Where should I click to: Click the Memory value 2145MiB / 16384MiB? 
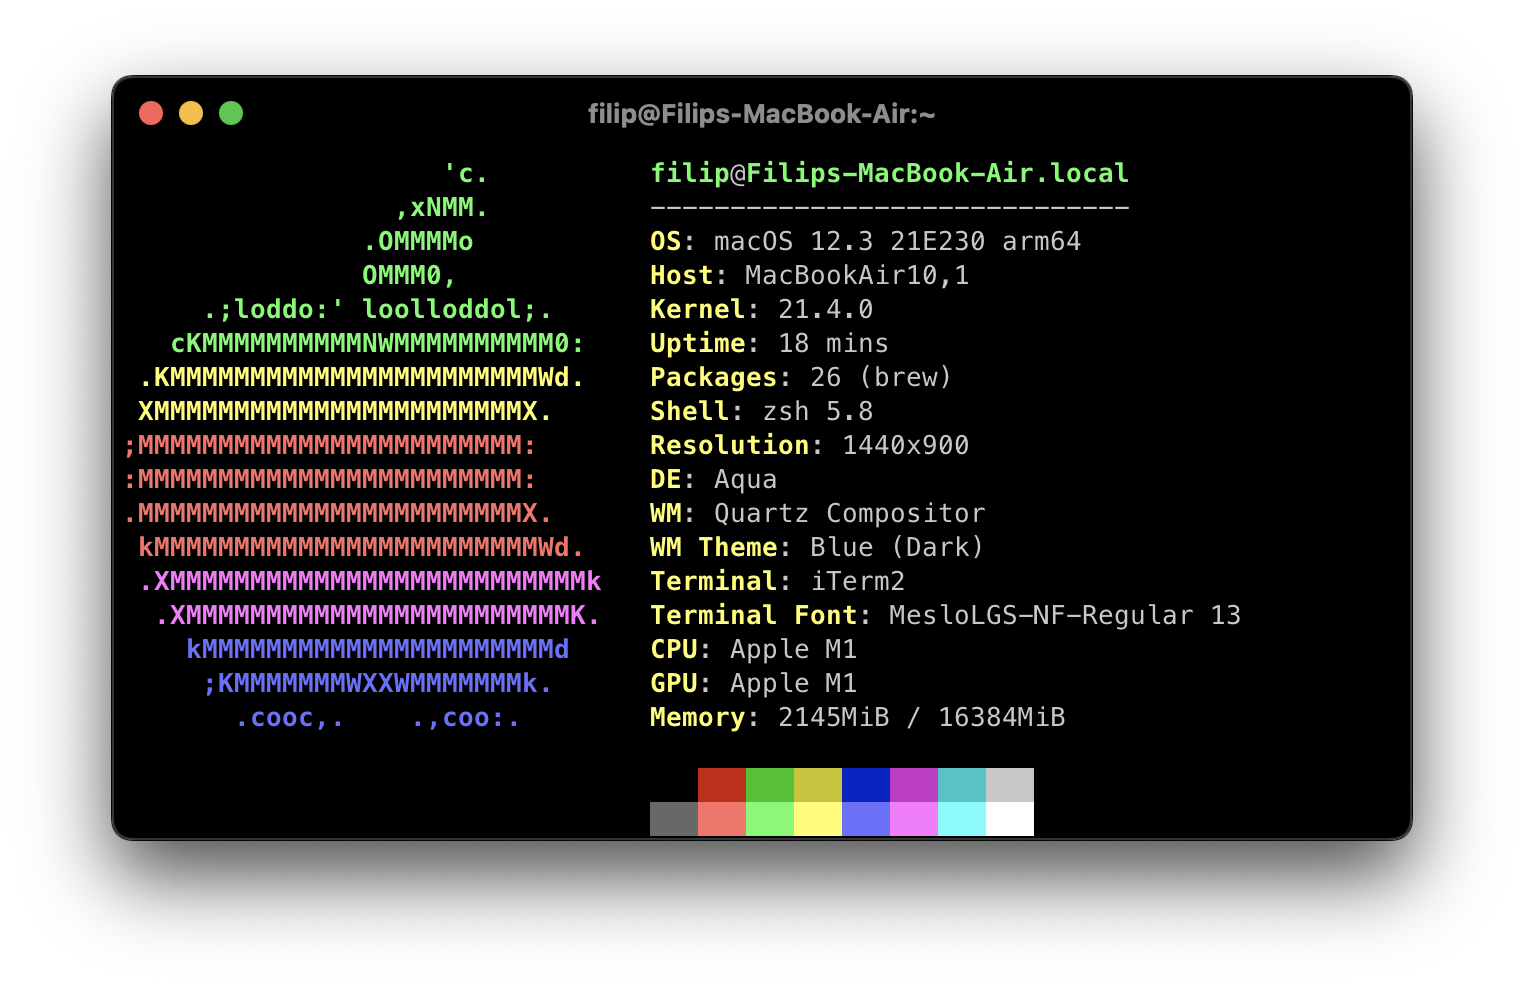tap(922, 717)
